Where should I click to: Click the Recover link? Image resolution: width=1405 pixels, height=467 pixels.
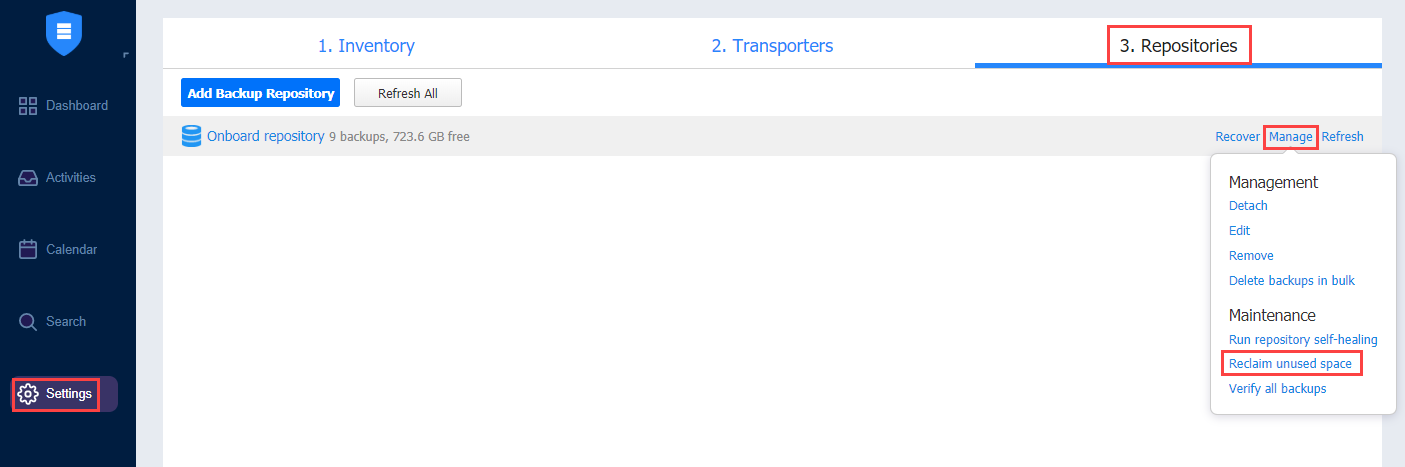[1237, 137]
